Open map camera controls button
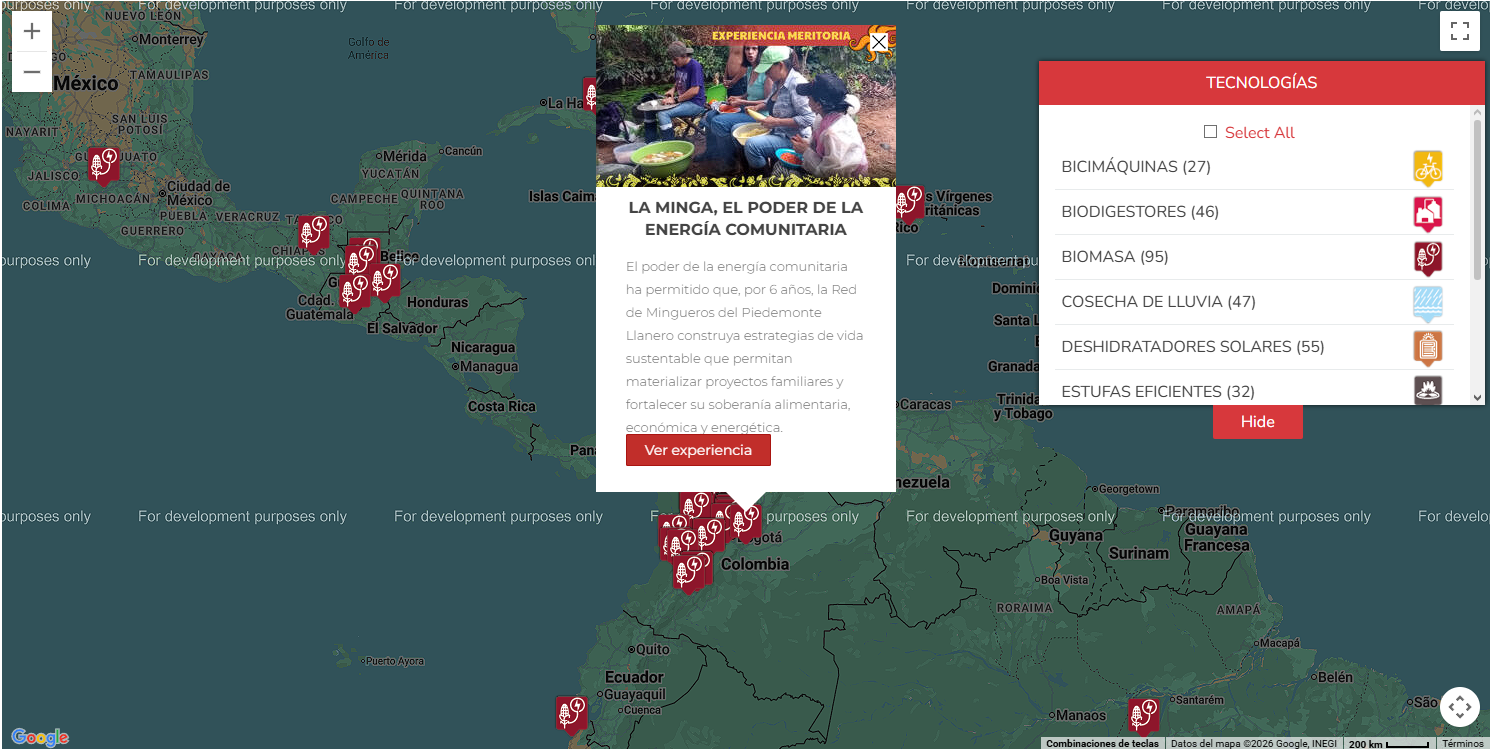The height and width of the screenshot is (749, 1490). 1459,707
